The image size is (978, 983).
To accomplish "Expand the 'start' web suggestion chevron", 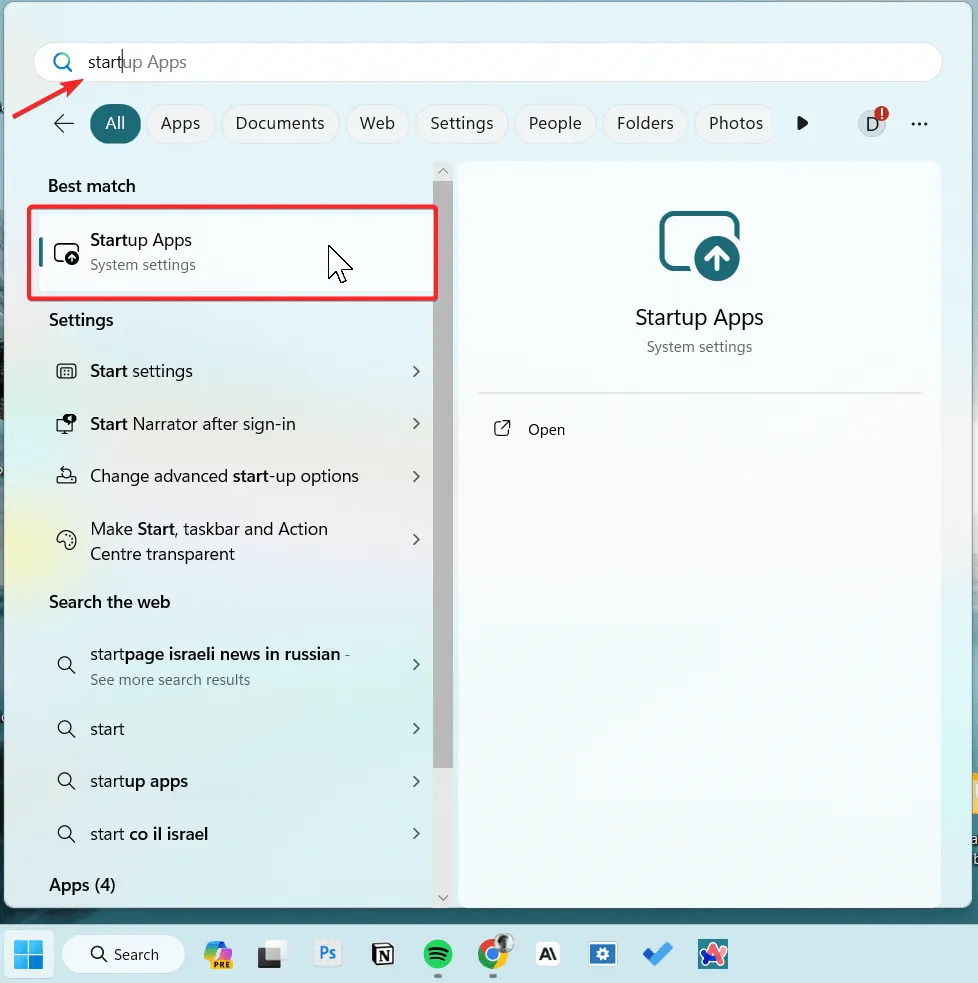I will [416, 728].
